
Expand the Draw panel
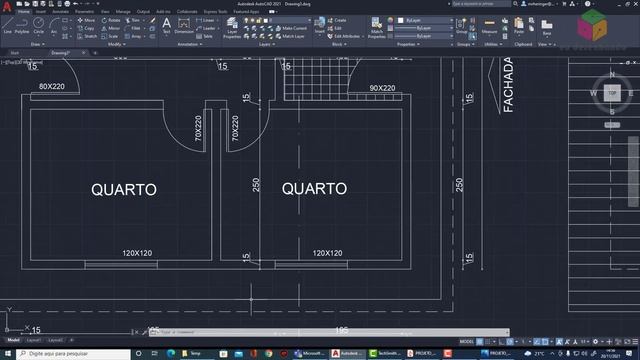point(38,44)
